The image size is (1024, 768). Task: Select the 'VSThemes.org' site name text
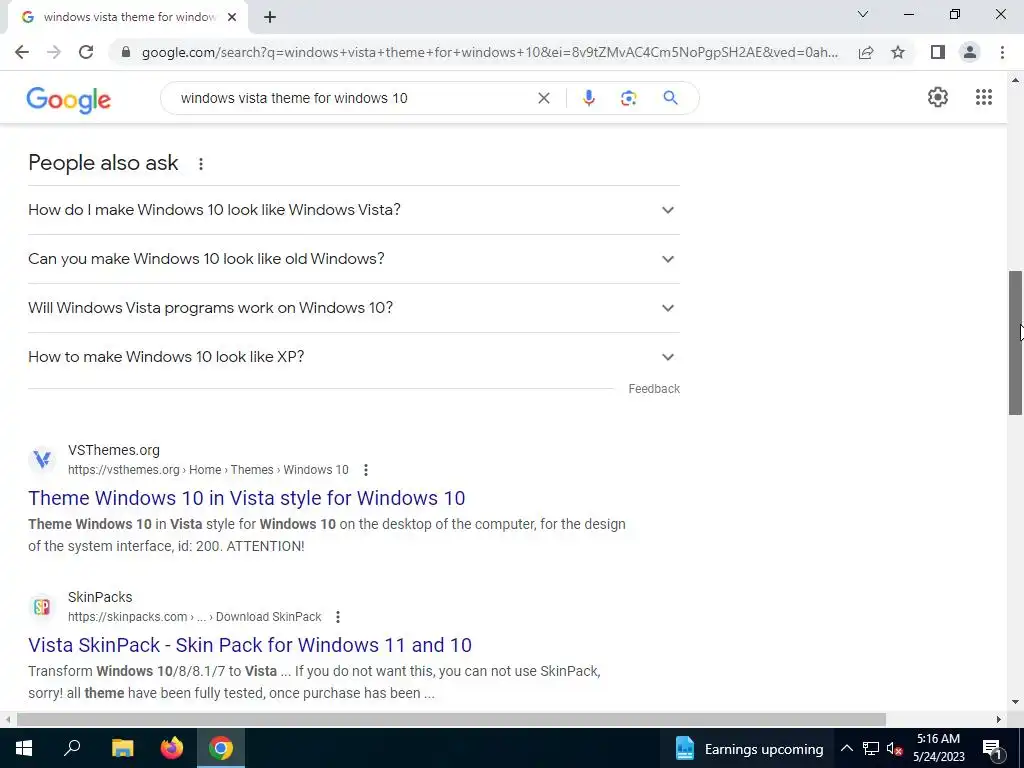tap(114, 450)
